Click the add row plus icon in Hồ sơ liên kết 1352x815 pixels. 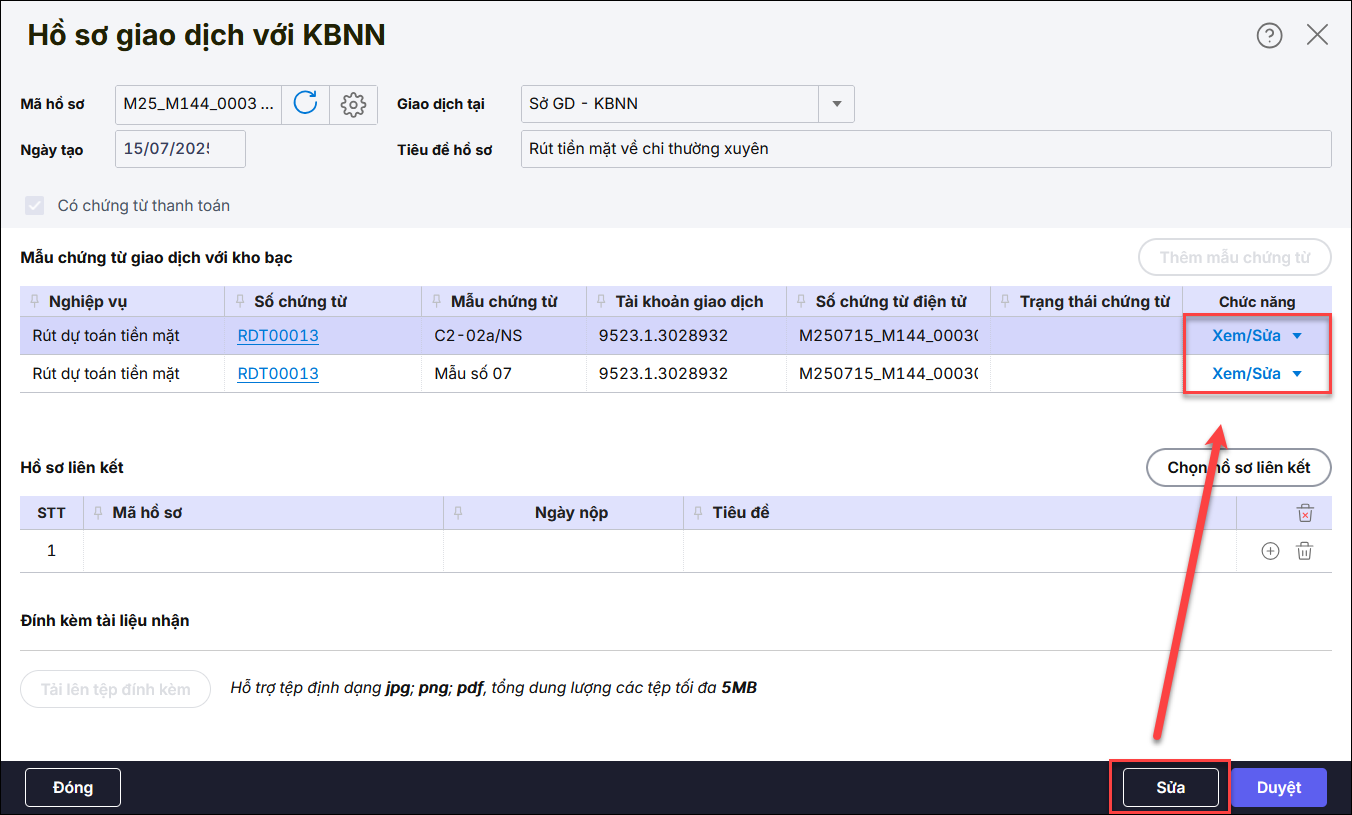click(x=1270, y=551)
